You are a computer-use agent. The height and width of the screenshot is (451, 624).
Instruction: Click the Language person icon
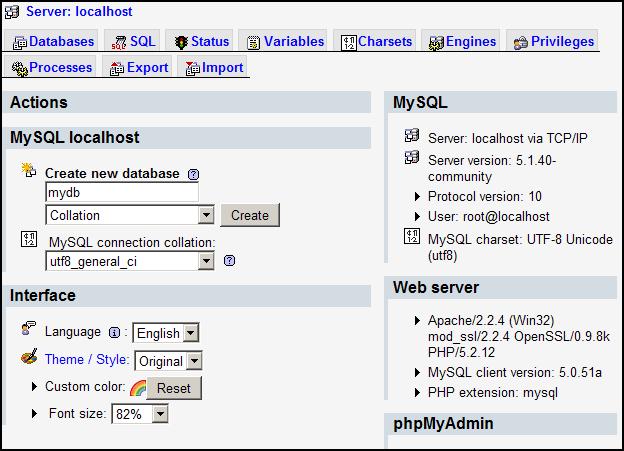[29, 328]
